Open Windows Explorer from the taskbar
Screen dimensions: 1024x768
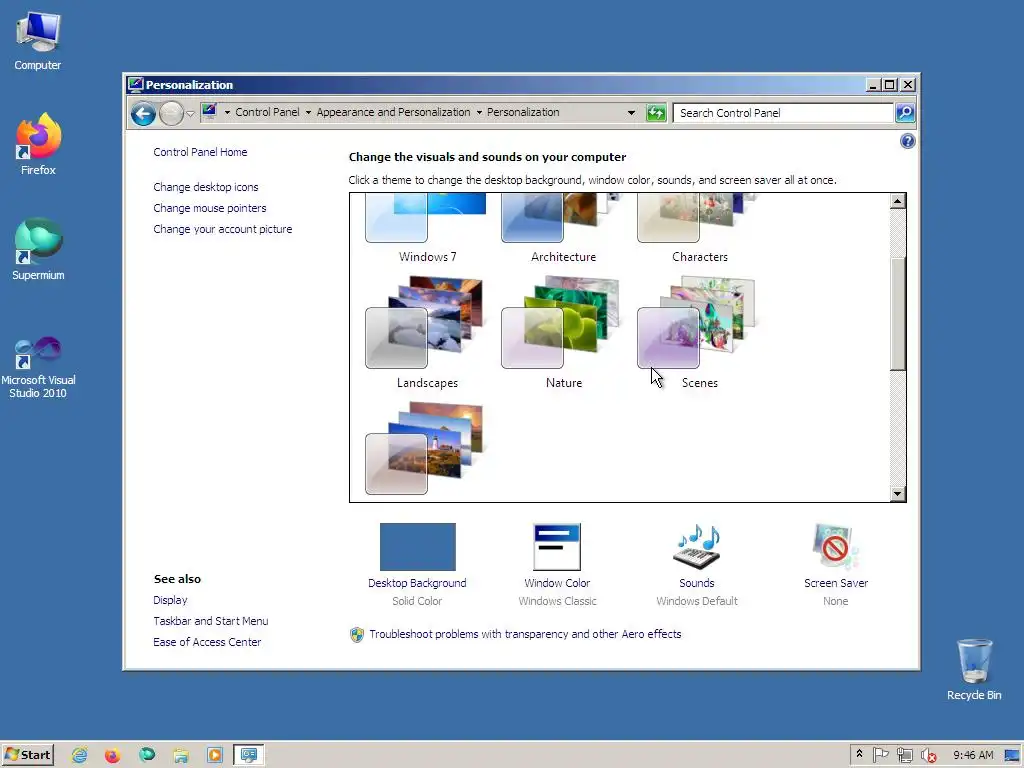[x=181, y=756]
